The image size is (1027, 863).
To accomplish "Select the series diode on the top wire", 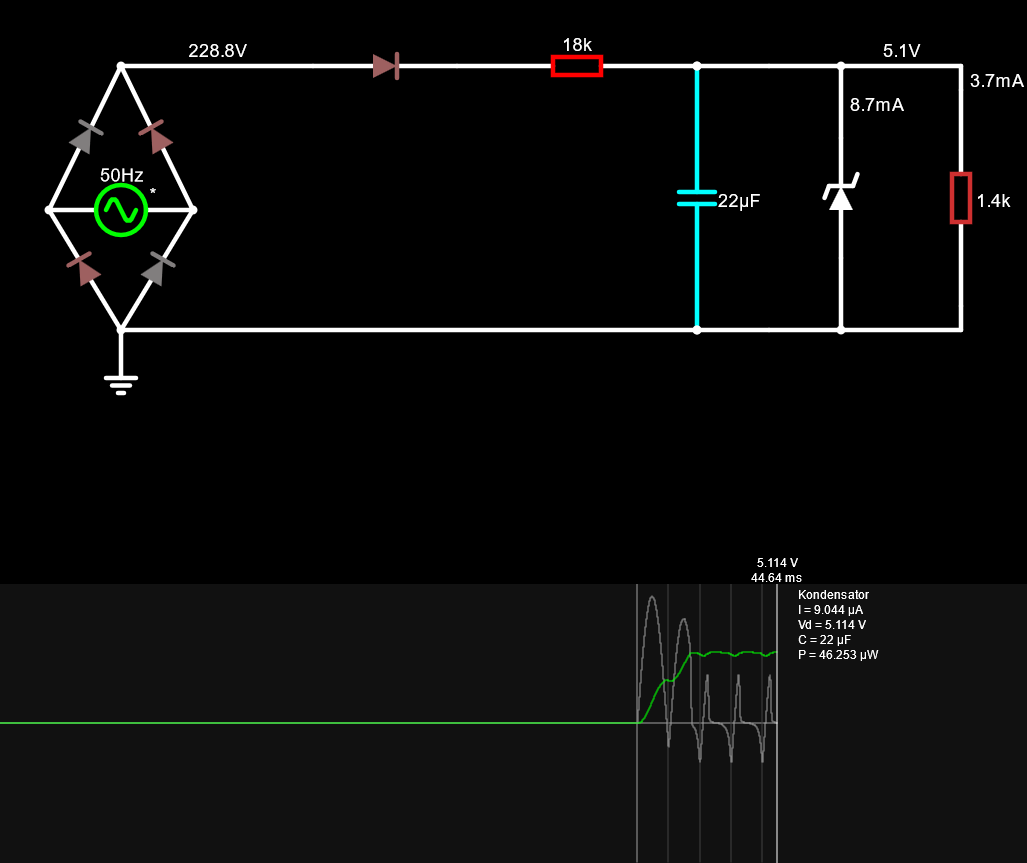I will click(x=386, y=66).
